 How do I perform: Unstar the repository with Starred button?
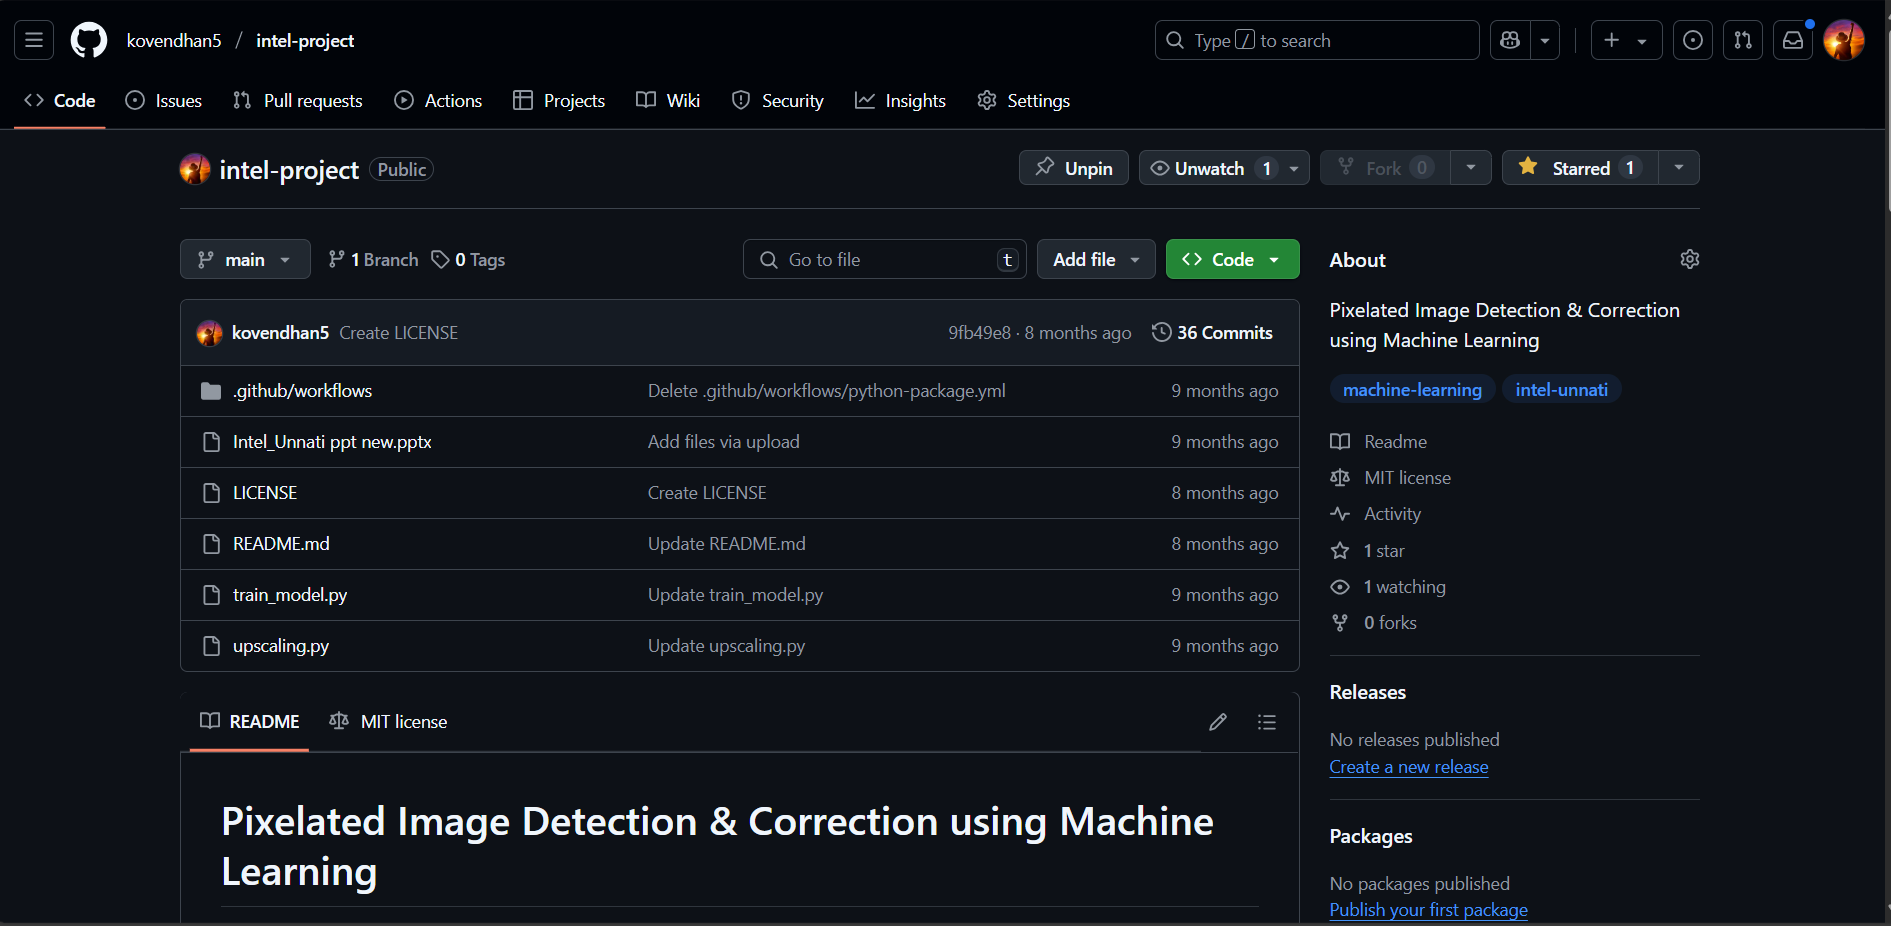coord(1580,168)
